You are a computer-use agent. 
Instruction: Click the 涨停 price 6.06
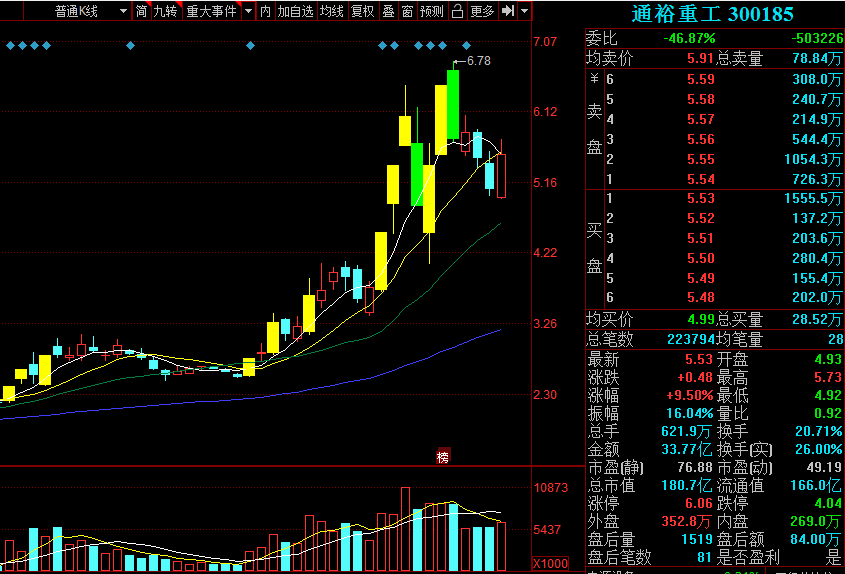click(698, 503)
